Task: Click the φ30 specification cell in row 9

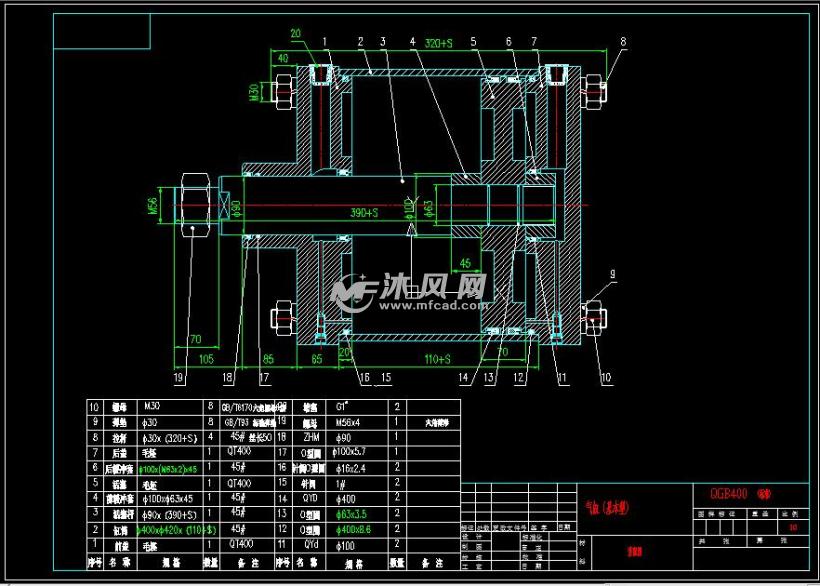Action: pos(149,422)
